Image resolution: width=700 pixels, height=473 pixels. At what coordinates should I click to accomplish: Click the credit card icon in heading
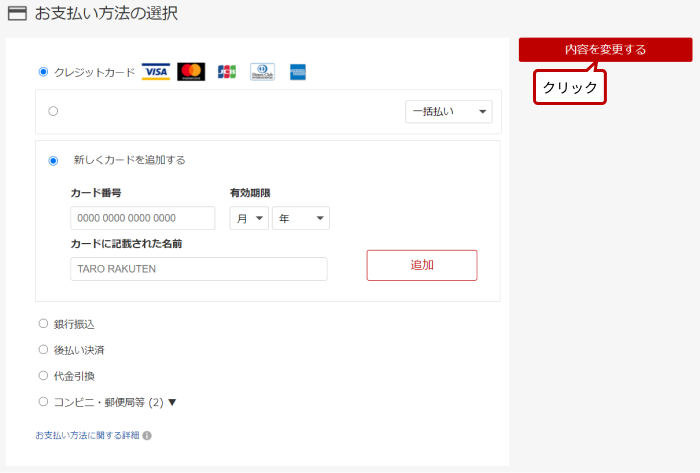[x=17, y=13]
